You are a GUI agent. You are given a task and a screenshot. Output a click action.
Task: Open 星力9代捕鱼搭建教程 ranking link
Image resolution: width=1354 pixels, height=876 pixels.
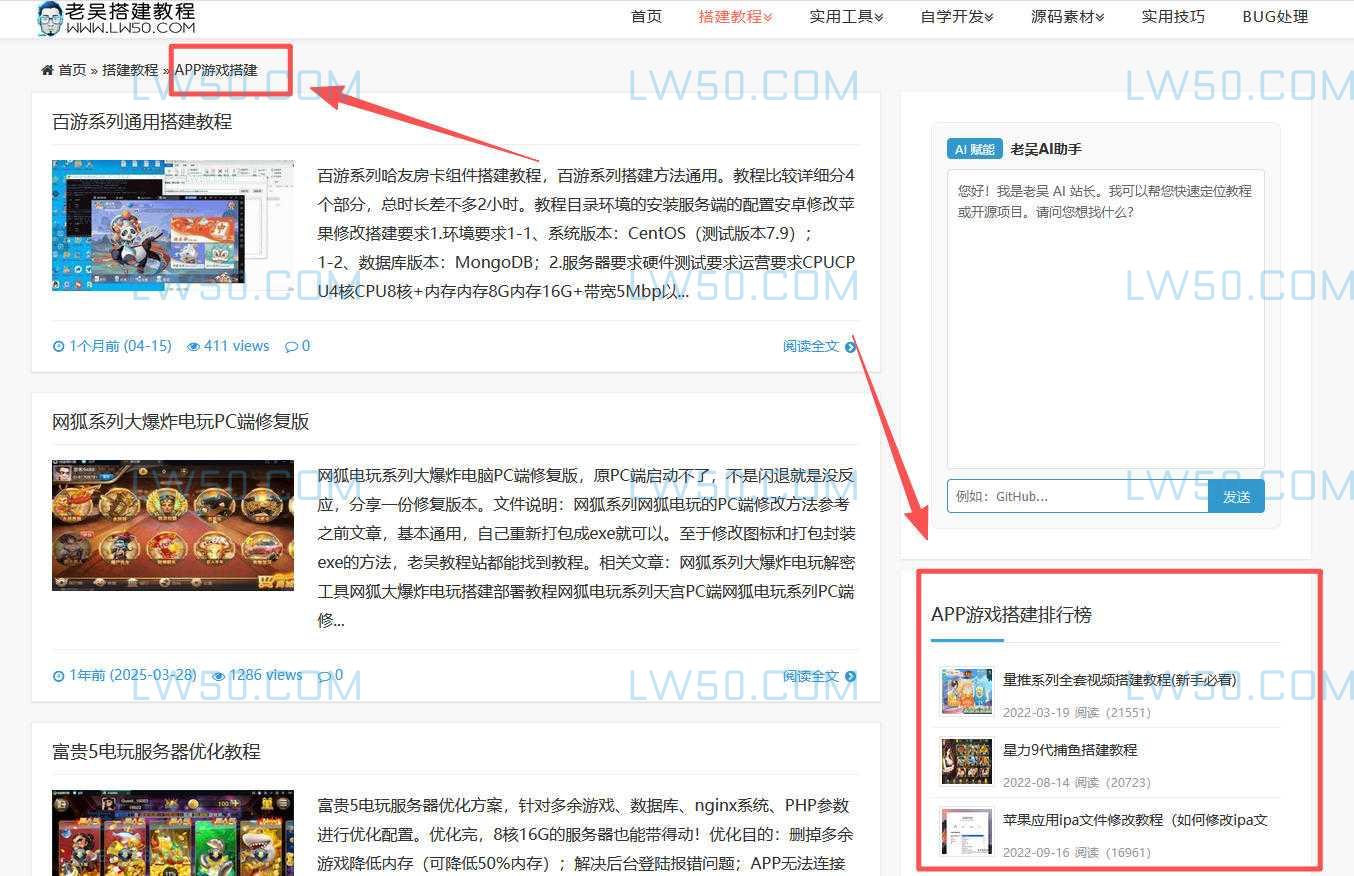pos(1070,750)
